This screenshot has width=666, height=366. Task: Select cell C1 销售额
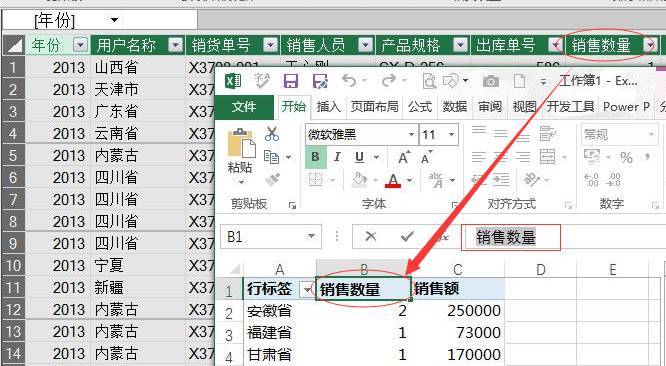click(x=458, y=289)
